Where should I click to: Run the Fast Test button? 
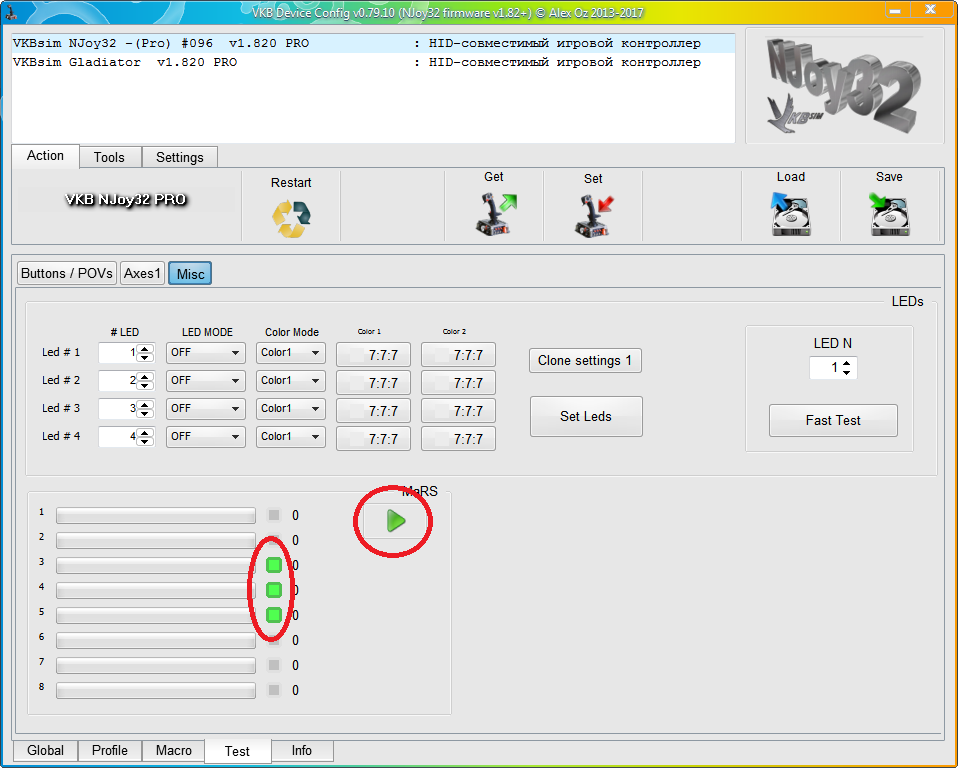pos(833,420)
